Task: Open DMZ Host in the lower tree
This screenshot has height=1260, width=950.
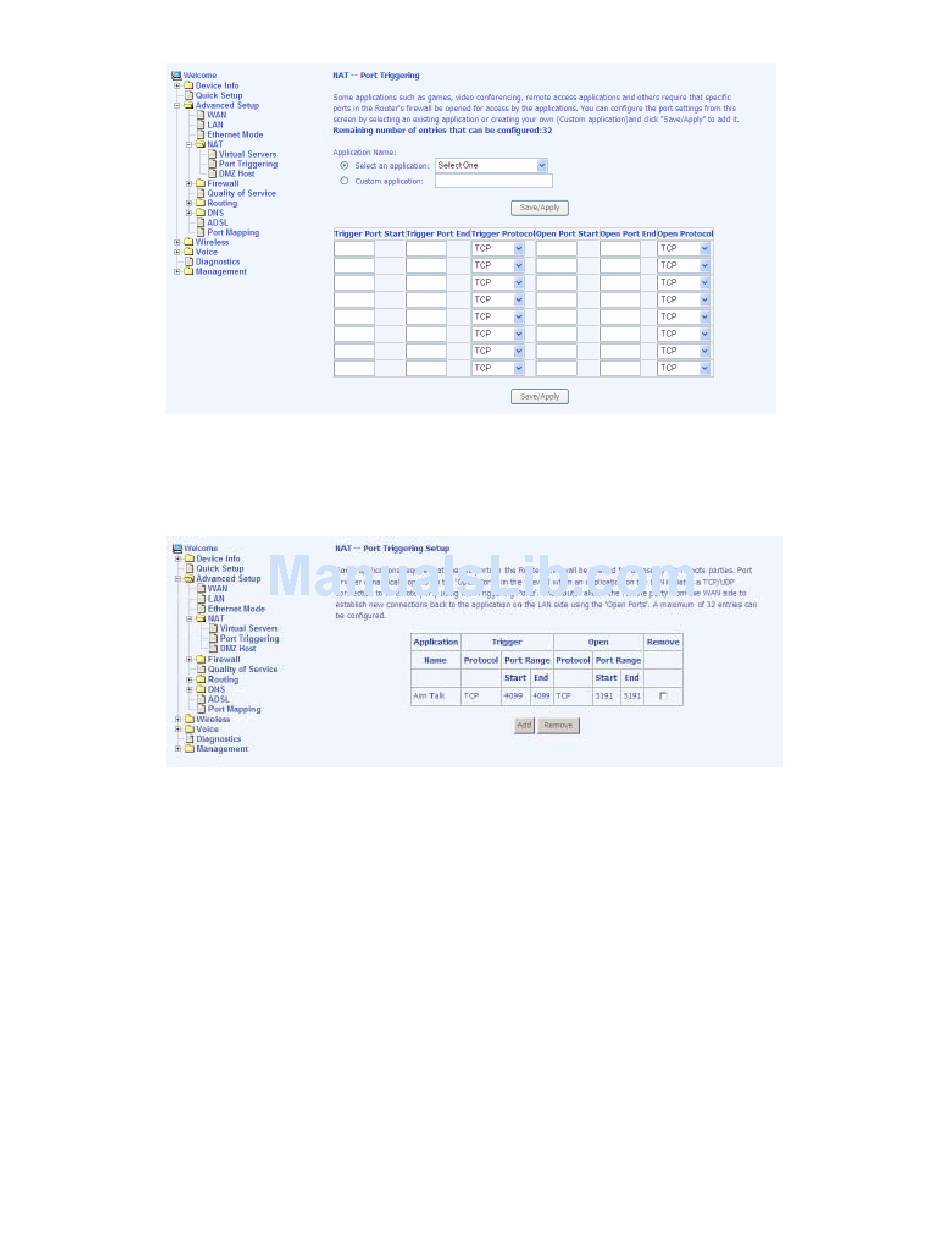Action: click(x=237, y=648)
